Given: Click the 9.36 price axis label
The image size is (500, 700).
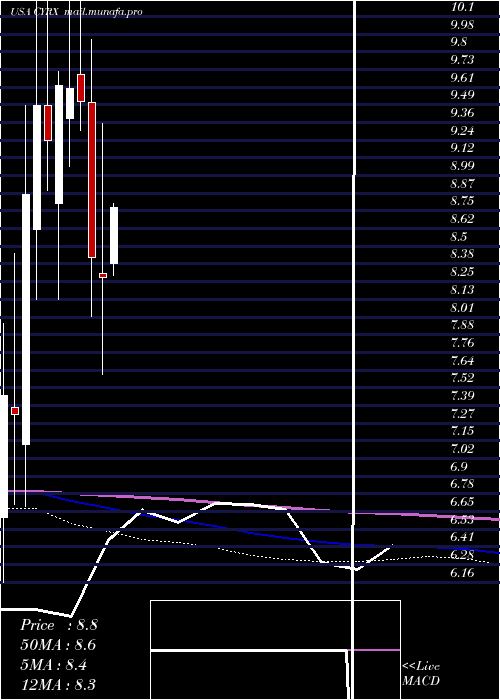Looking at the screenshot, I should [462, 112].
